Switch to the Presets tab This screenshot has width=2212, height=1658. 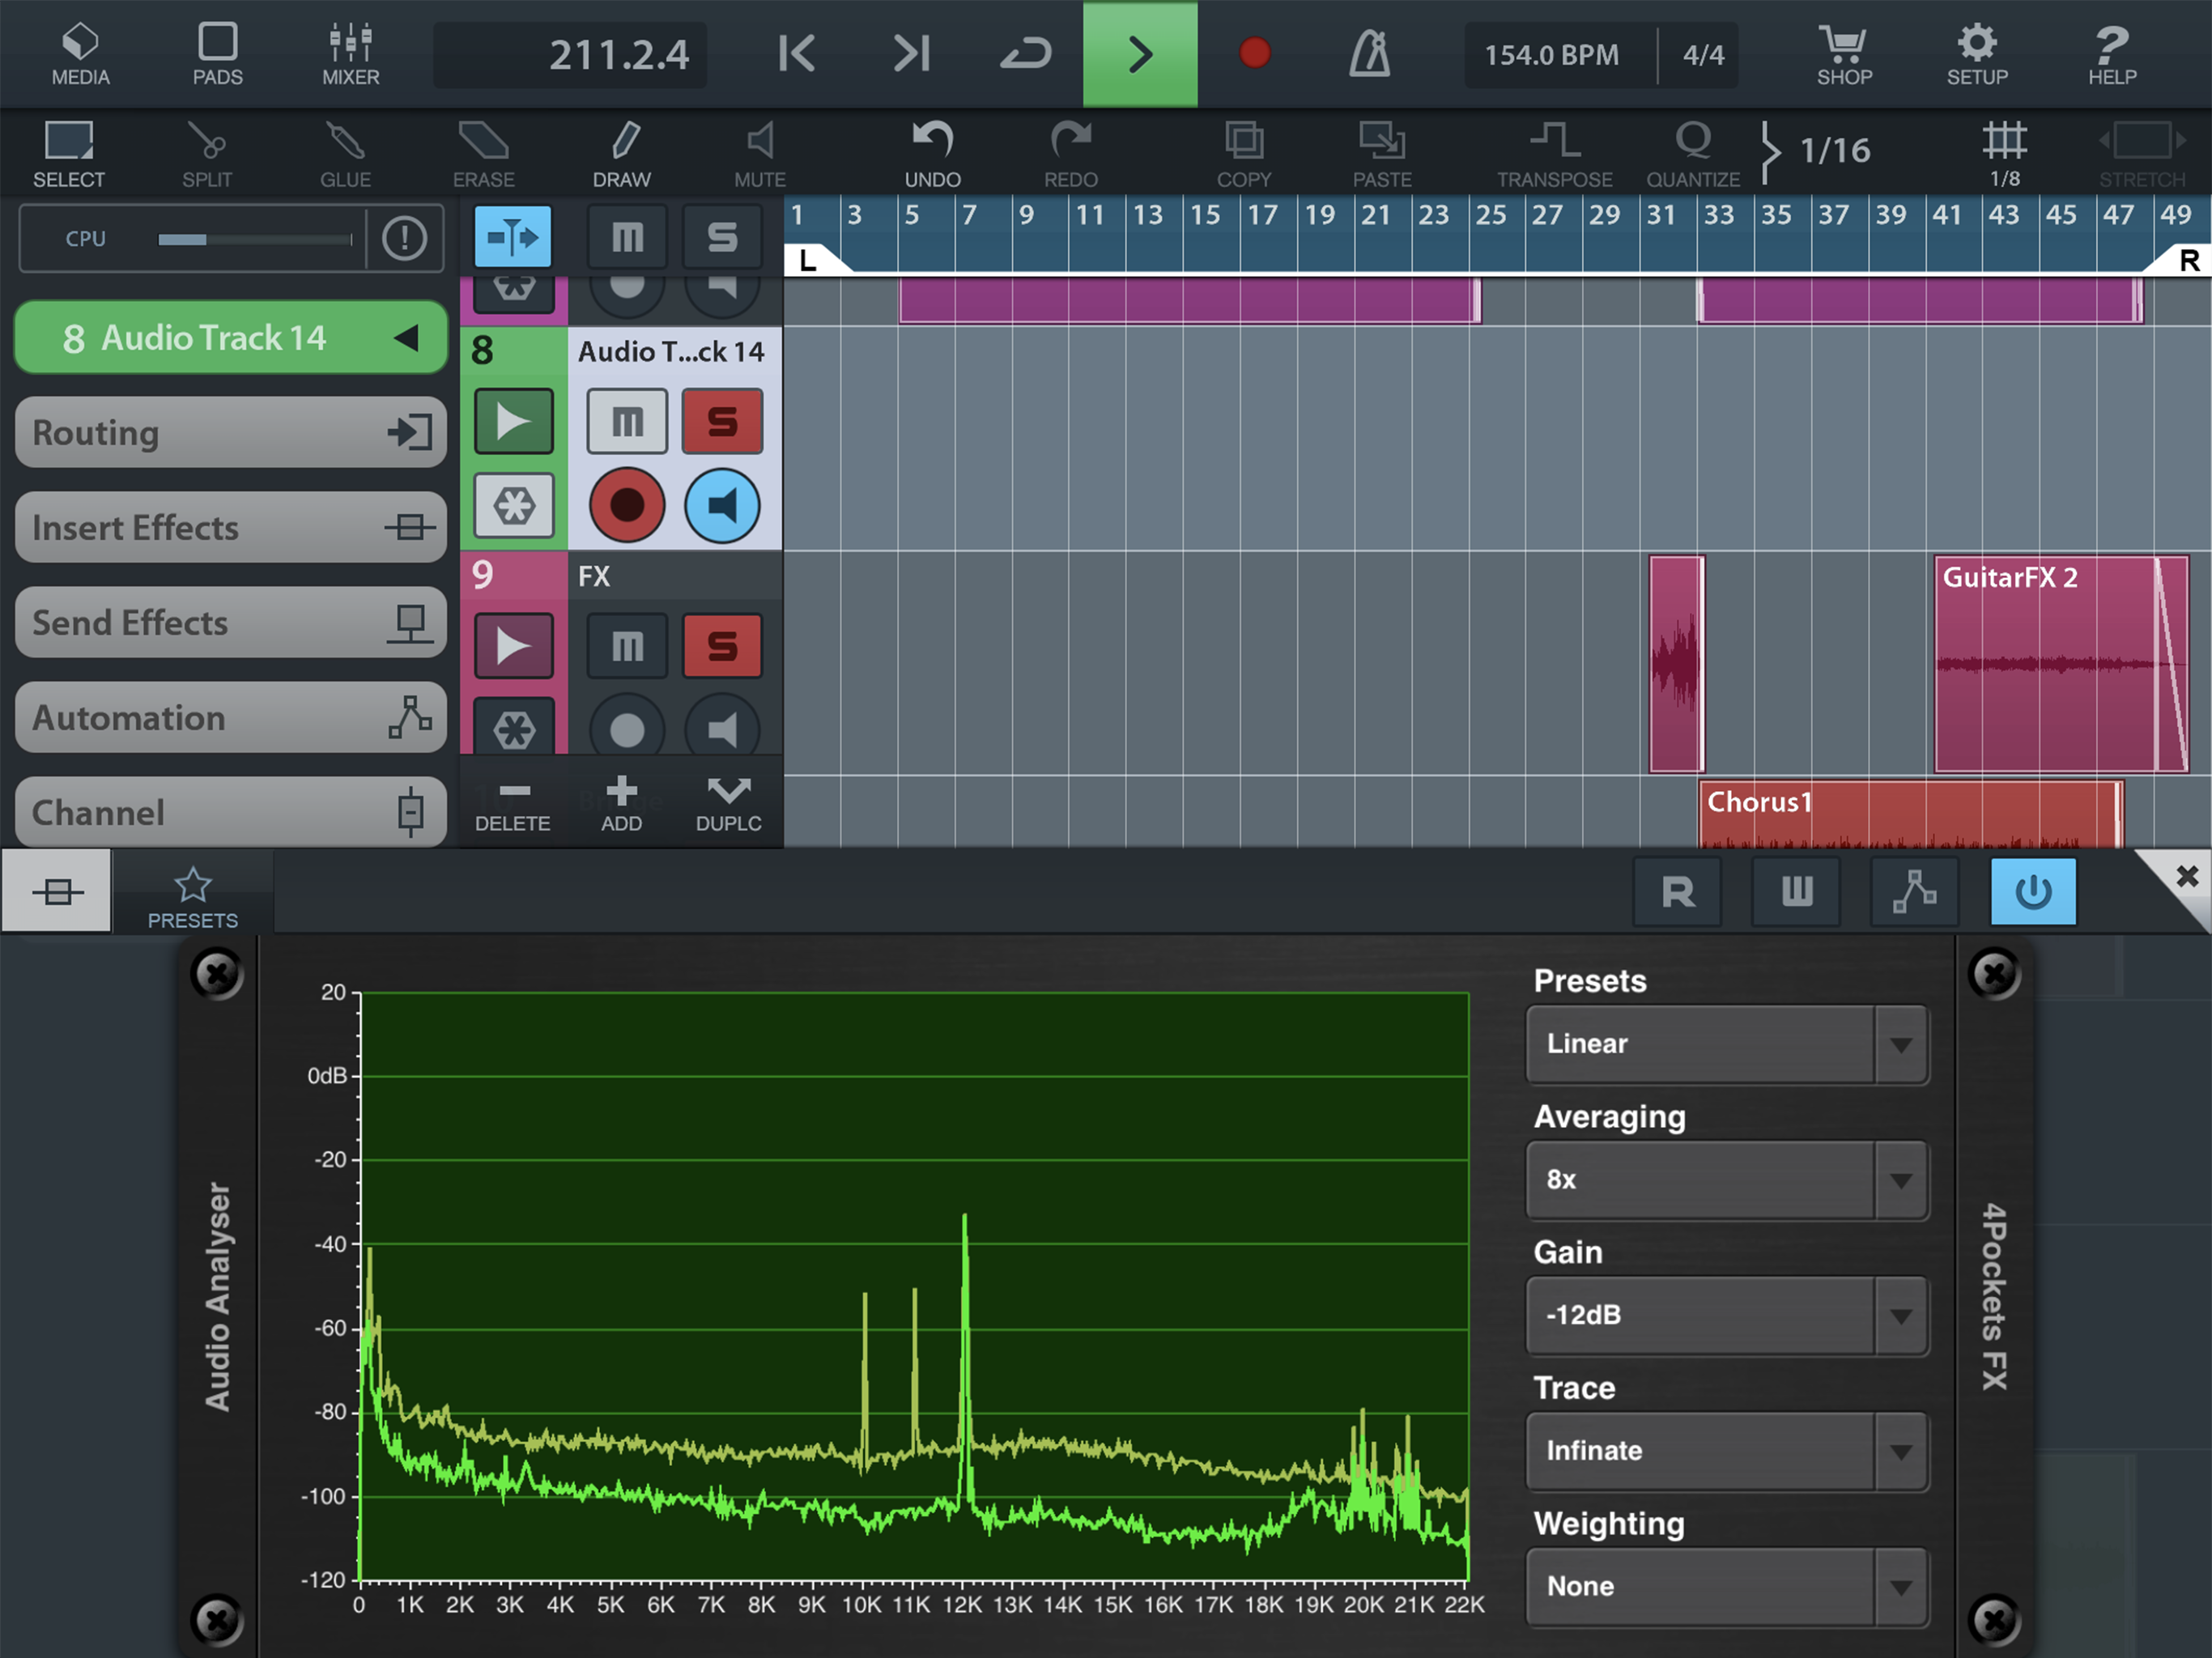[192, 896]
